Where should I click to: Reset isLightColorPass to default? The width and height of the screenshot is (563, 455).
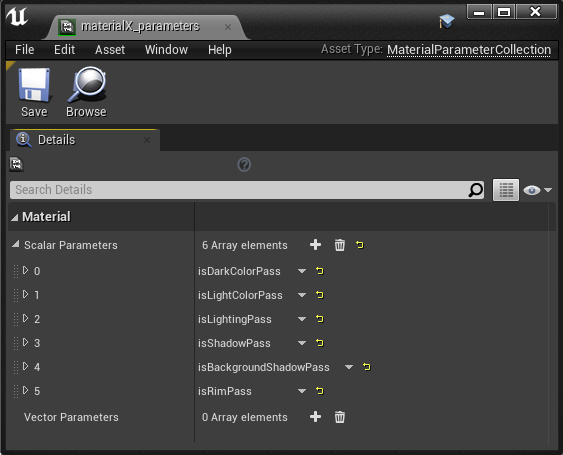click(x=320, y=295)
